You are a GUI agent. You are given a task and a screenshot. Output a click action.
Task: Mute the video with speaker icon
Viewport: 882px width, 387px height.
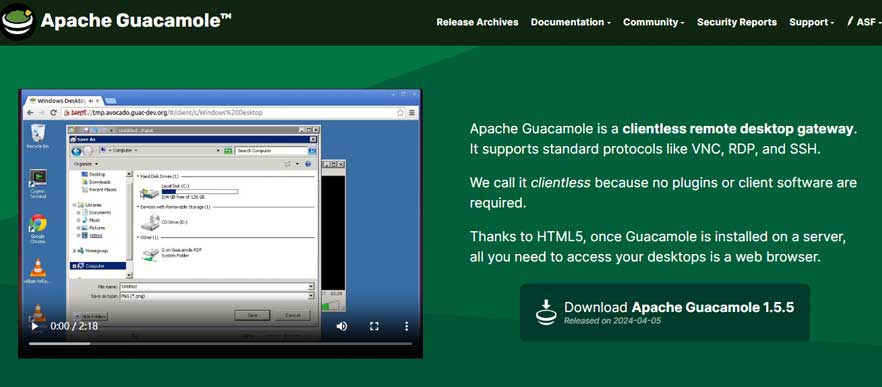pyautogui.click(x=341, y=326)
